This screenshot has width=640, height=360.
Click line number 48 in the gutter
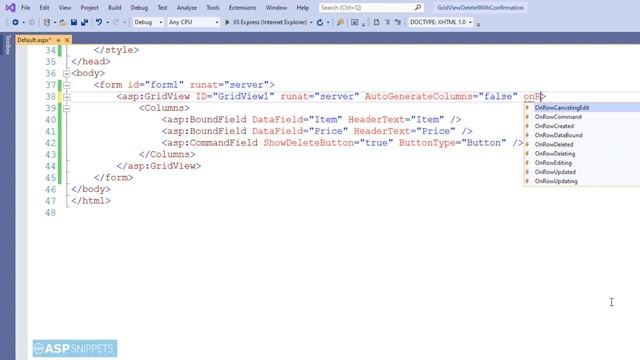[51, 213]
